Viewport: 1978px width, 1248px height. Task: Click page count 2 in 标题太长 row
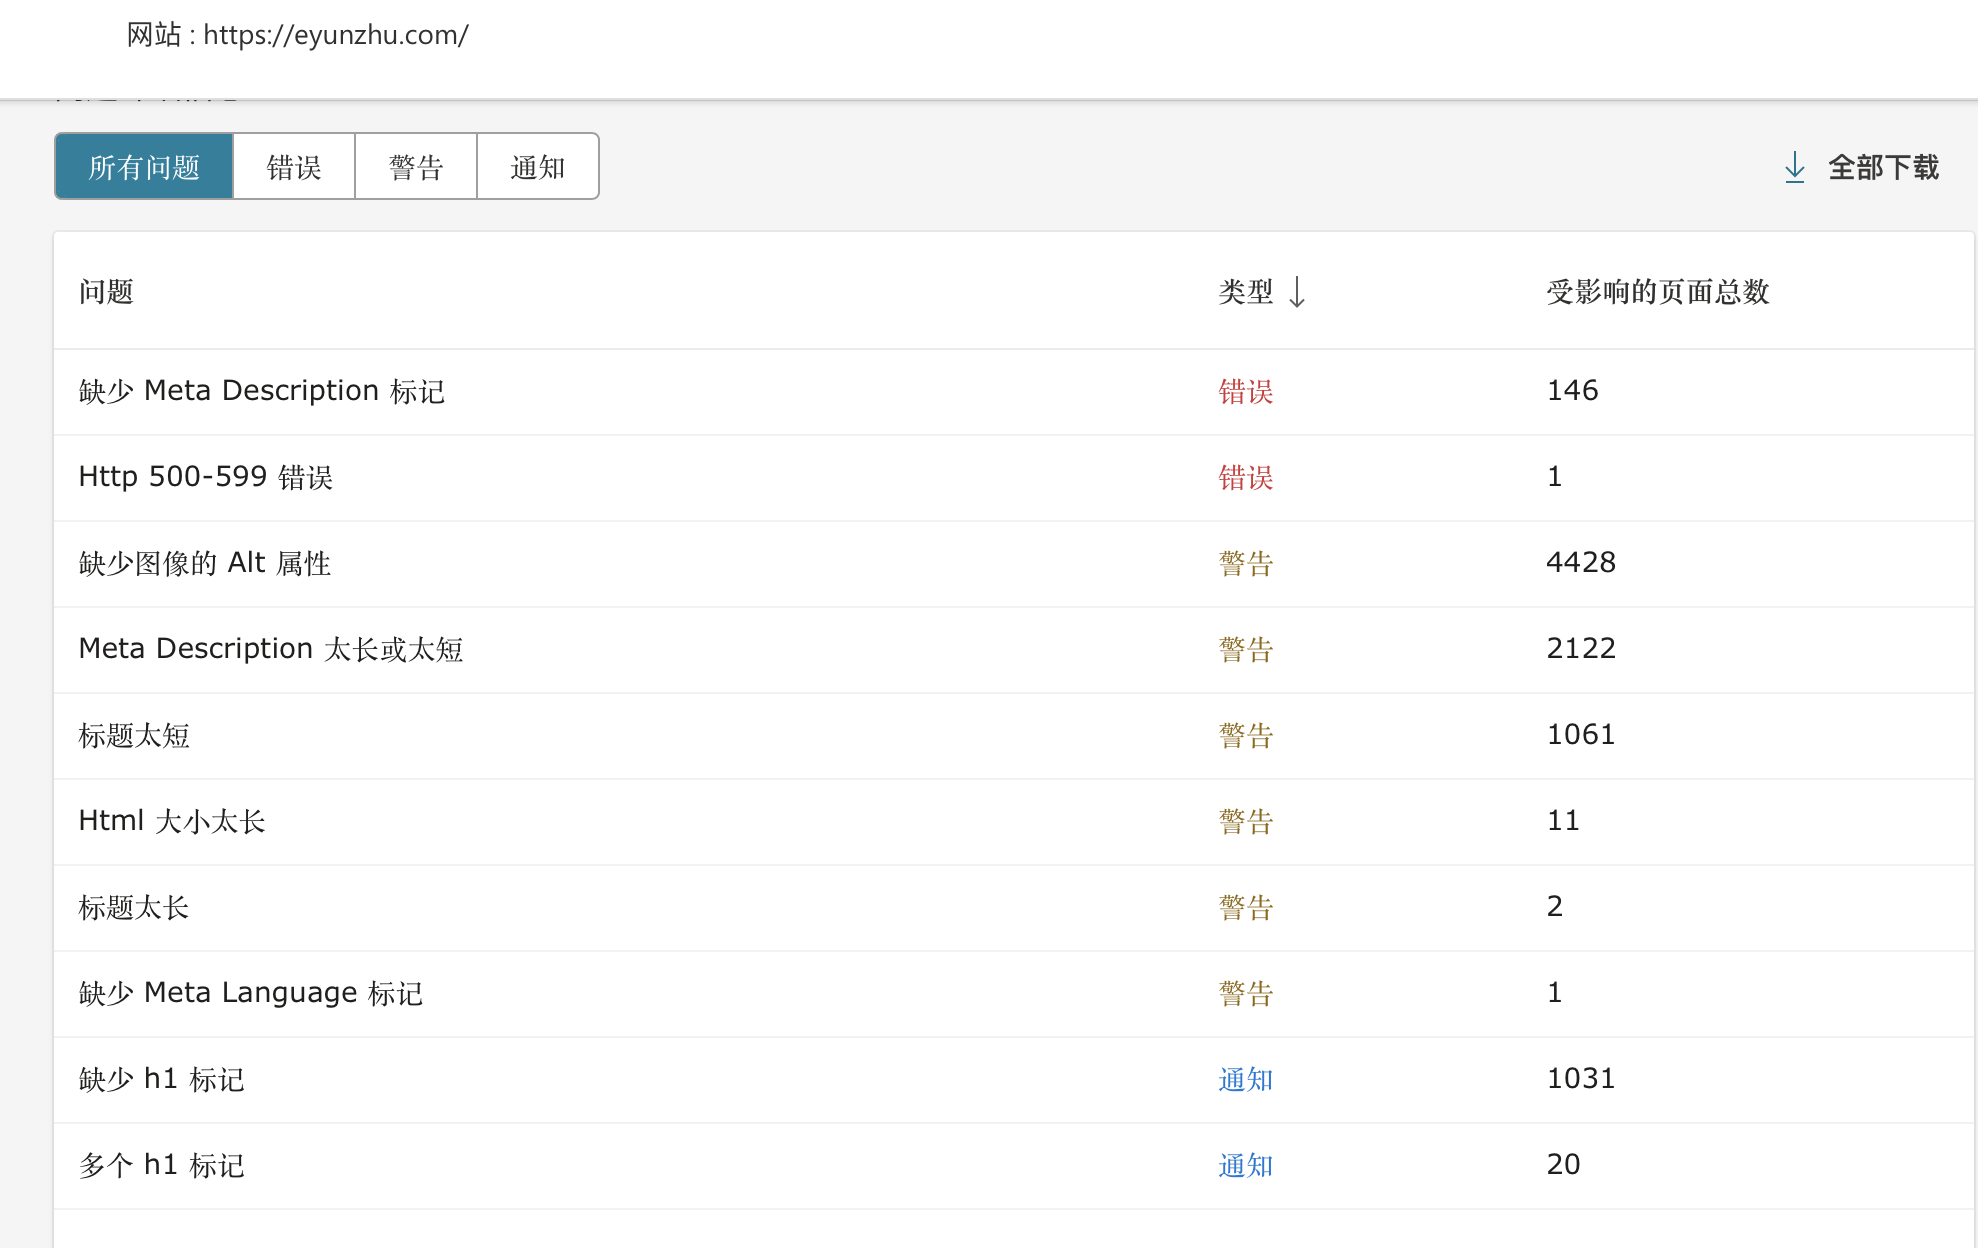click(1555, 906)
